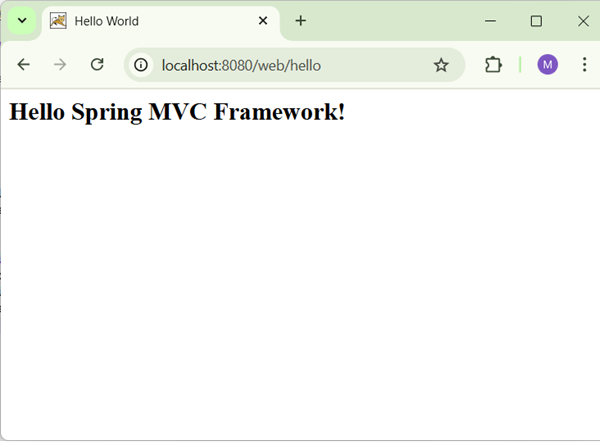Open the Chrome three-dot menu

click(x=584, y=65)
